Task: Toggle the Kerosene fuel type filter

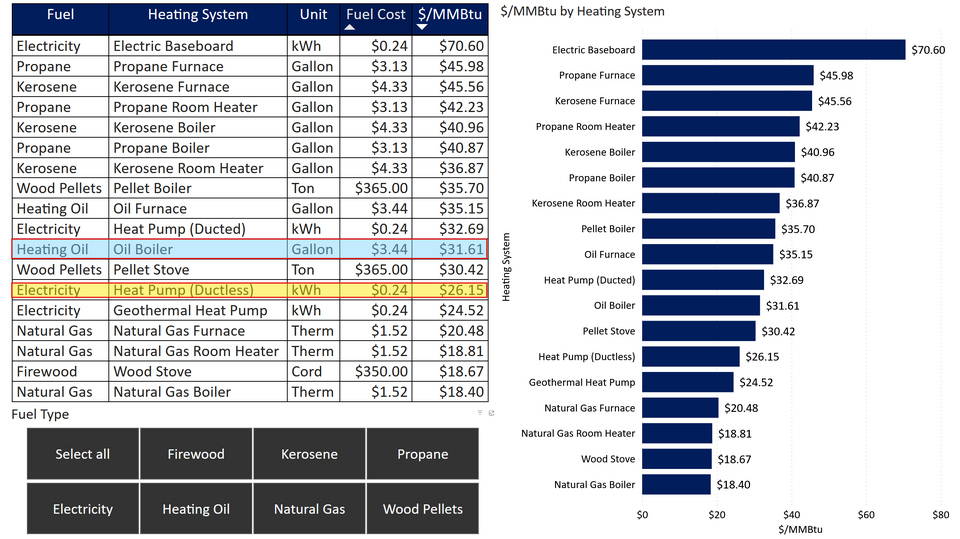Action: click(x=309, y=454)
